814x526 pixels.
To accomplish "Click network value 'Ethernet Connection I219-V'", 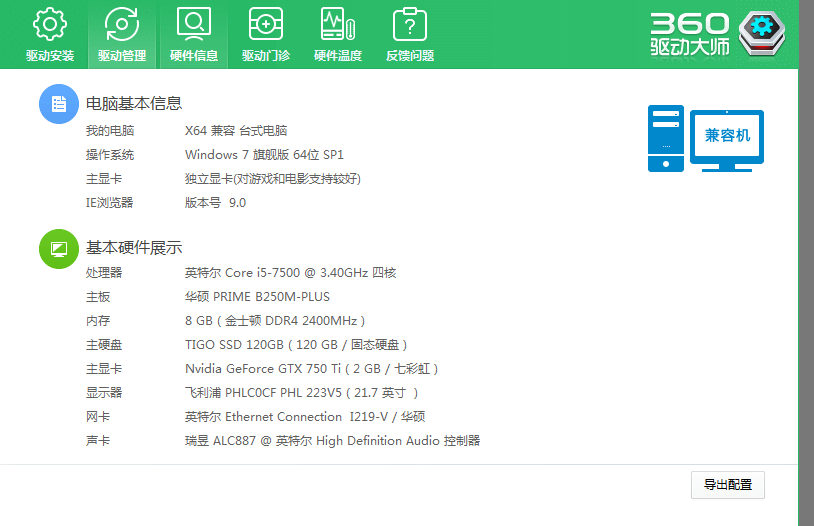I will pyautogui.click(x=306, y=416).
